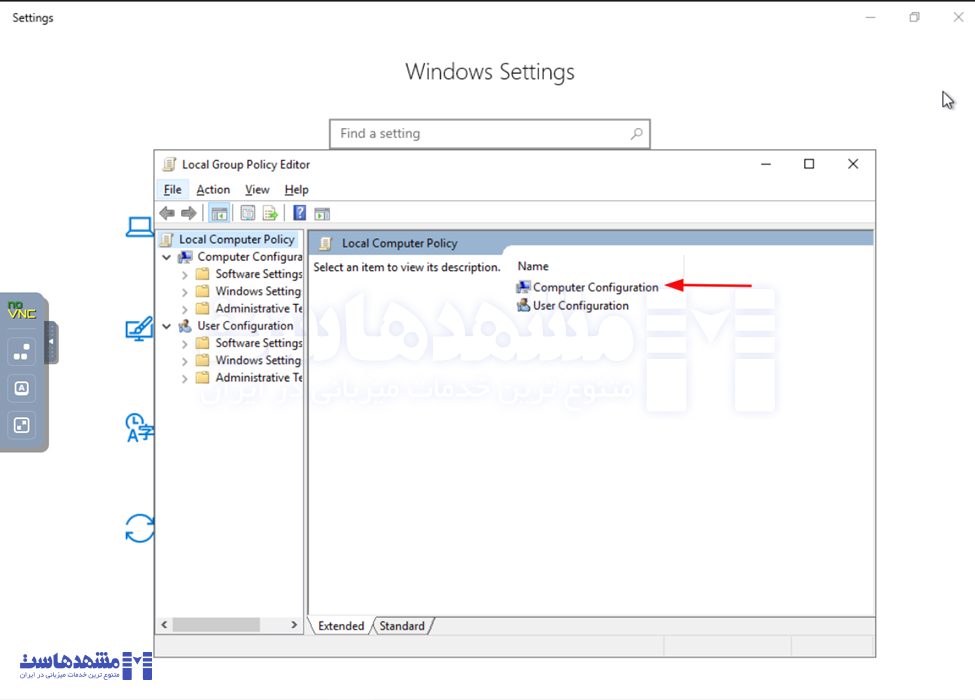Open Help via the blue question mark icon
This screenshot has width=975, height=700.
299,213
